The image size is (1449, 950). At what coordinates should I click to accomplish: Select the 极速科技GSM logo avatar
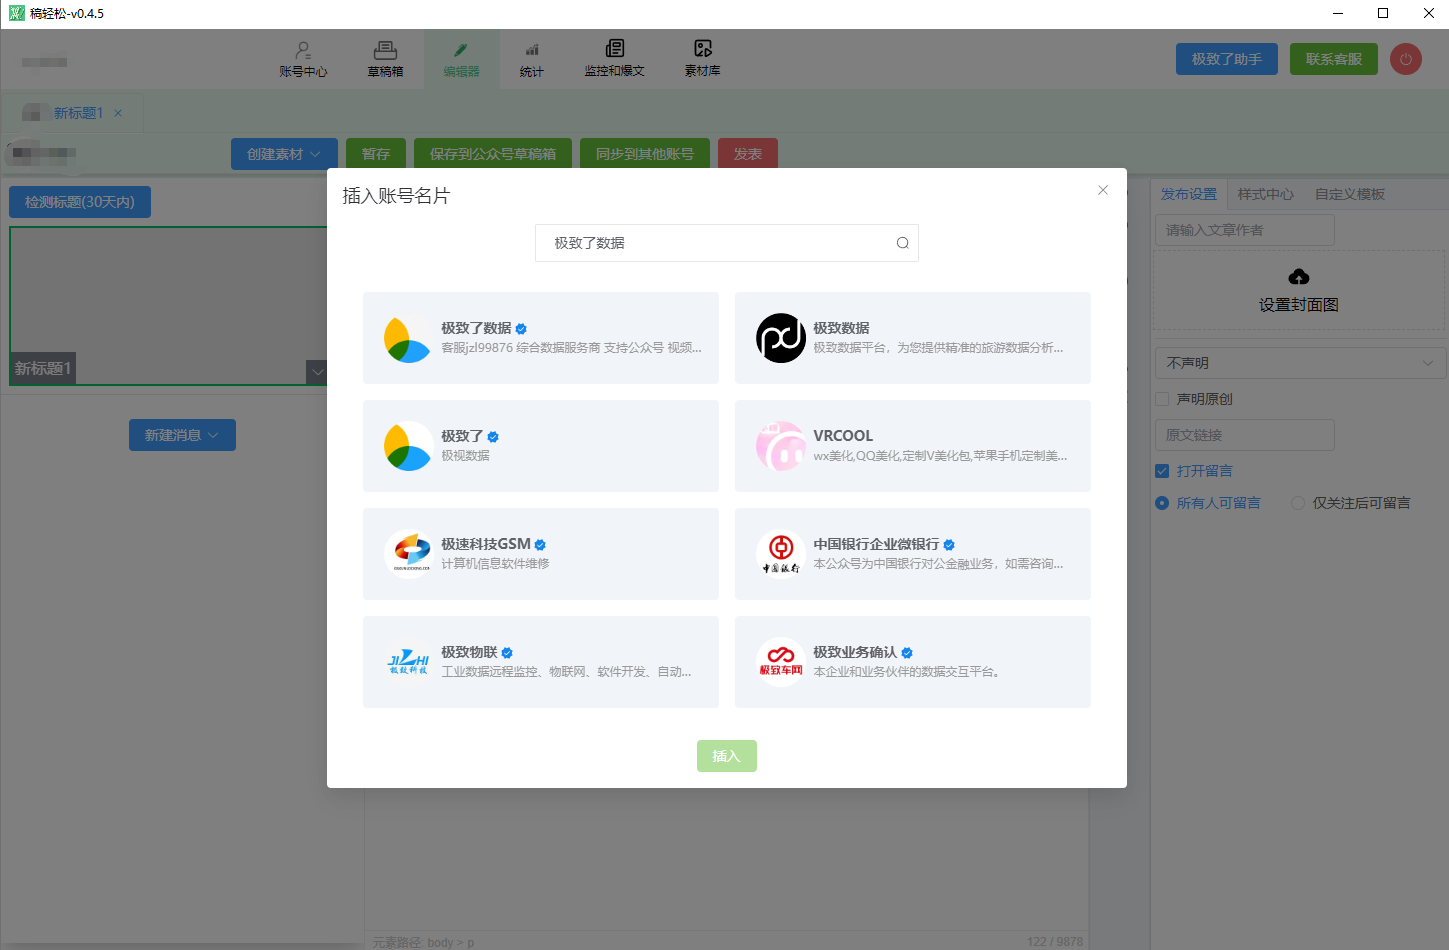click(408, 554)
